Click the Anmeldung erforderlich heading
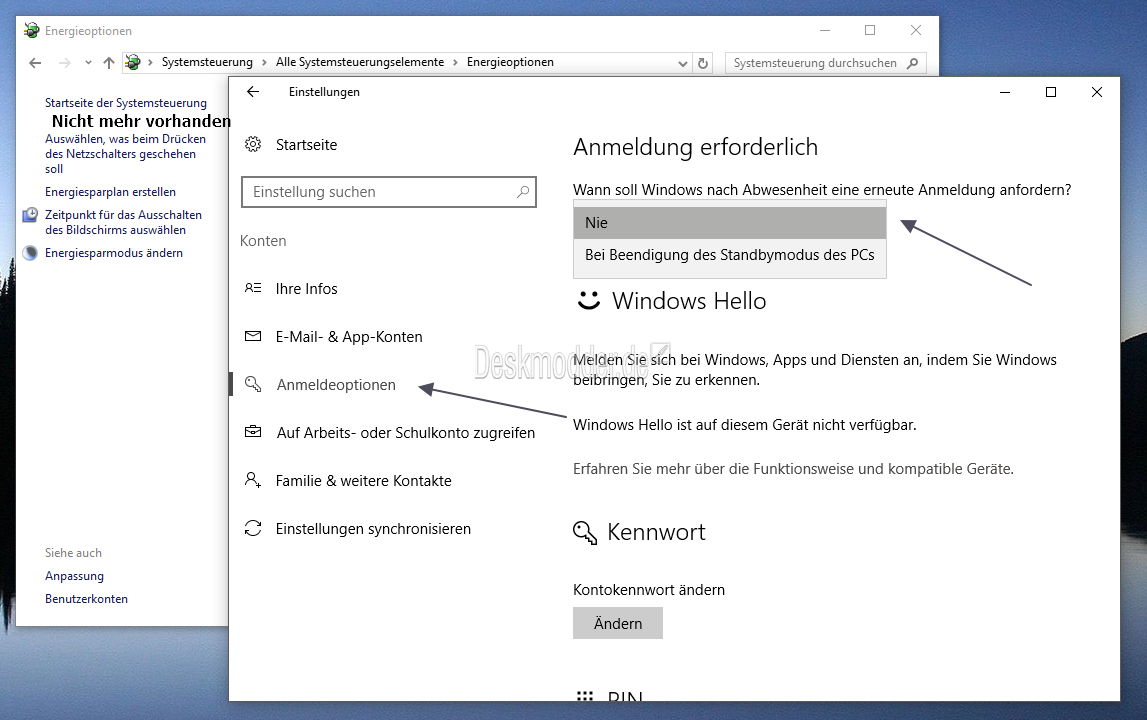Viewport: 1147px width, 720px height. click(x=695, y=147)
